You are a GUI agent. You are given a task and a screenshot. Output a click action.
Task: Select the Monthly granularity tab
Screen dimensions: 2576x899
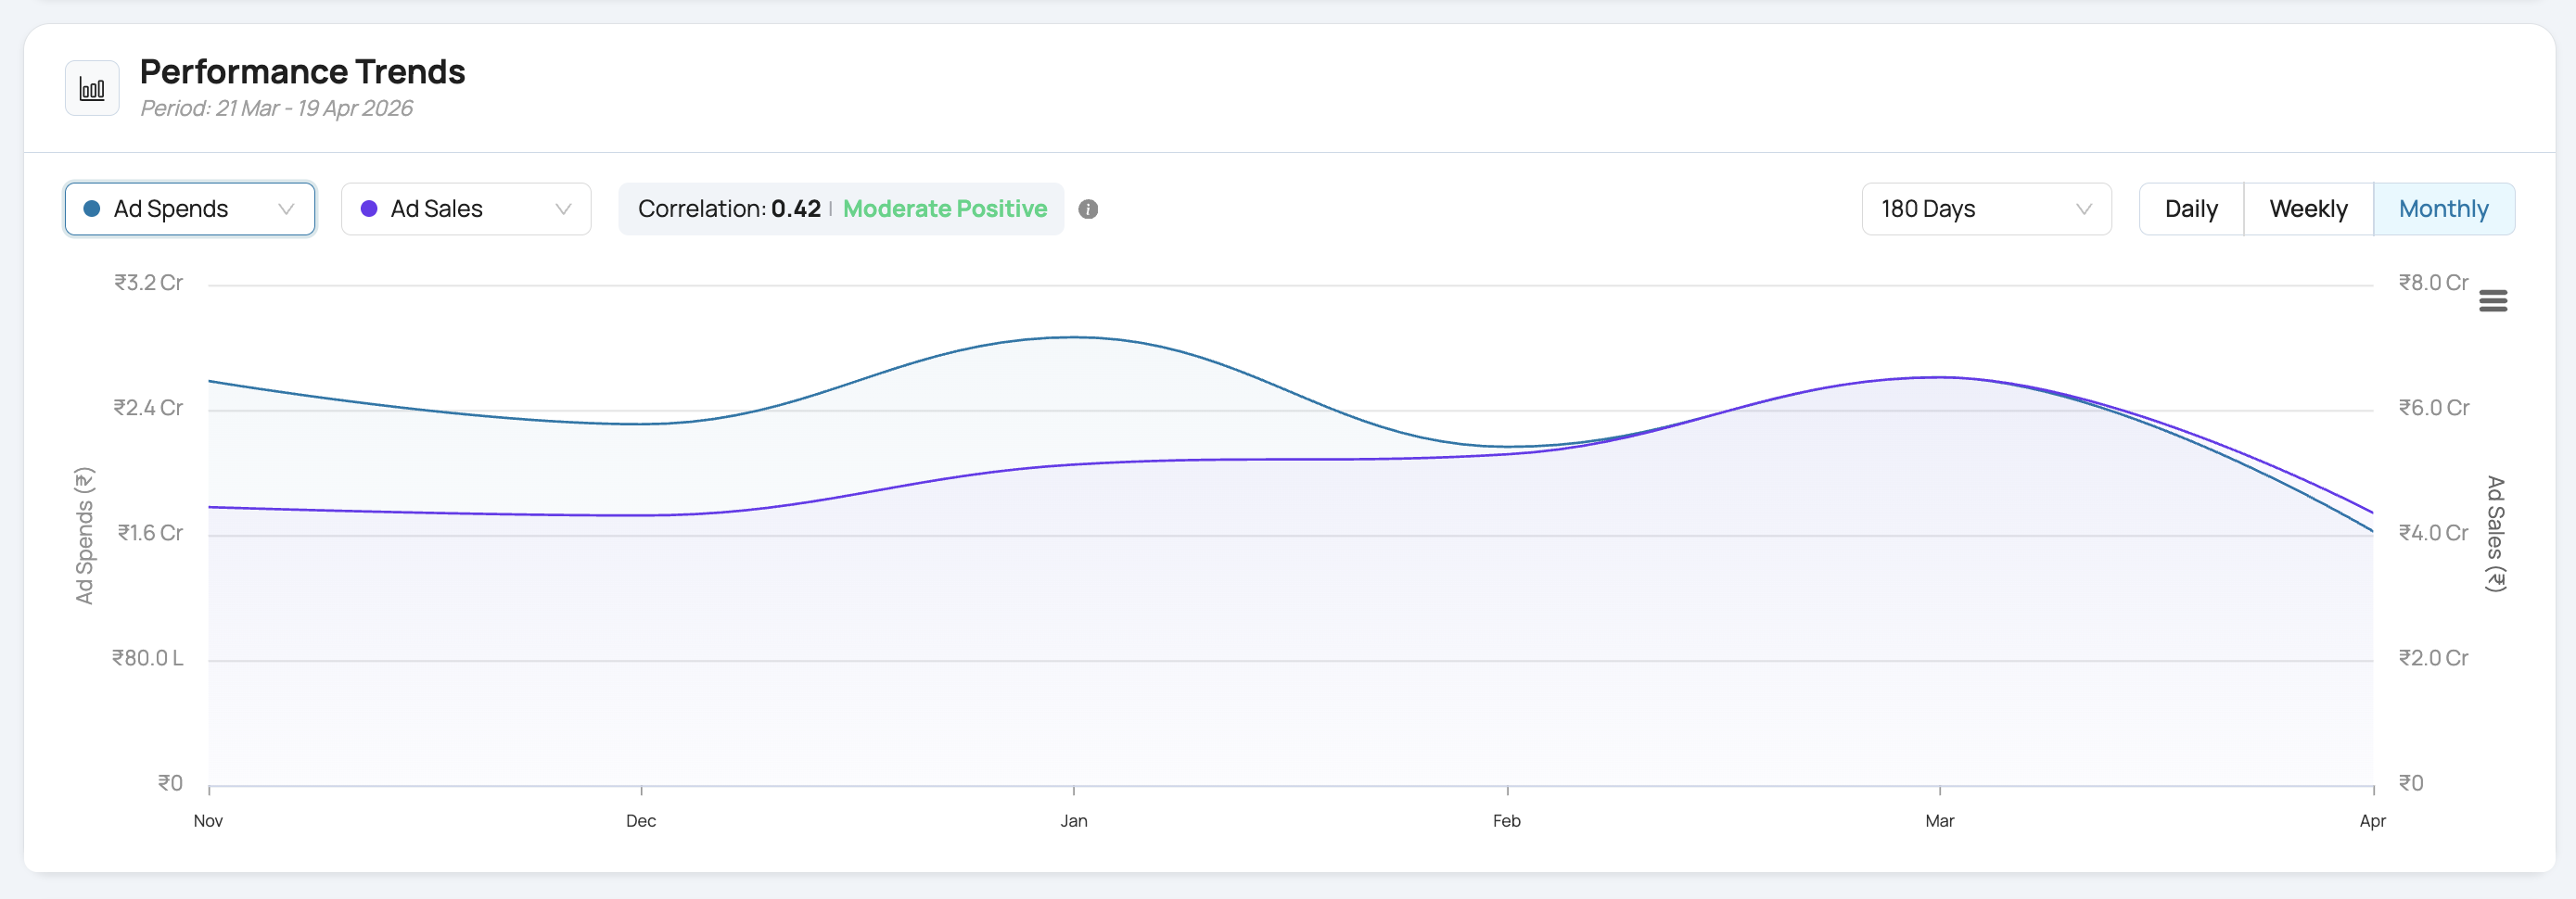point(2443,209)
